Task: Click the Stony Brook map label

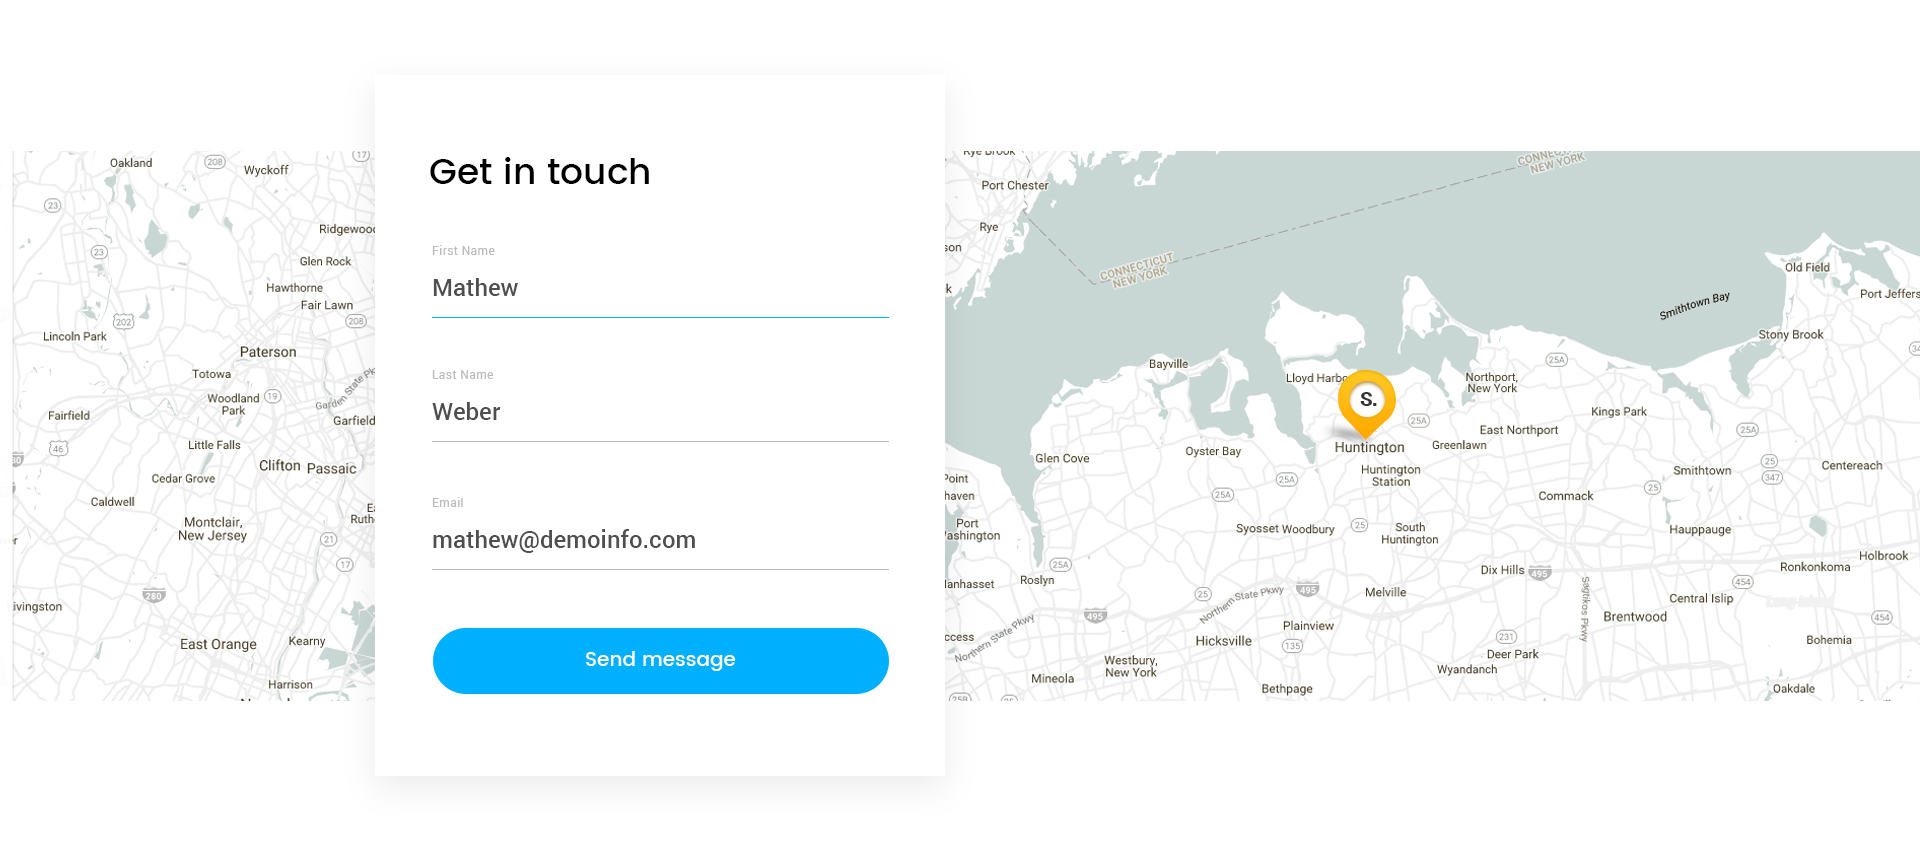Action: pos(1790,335)
